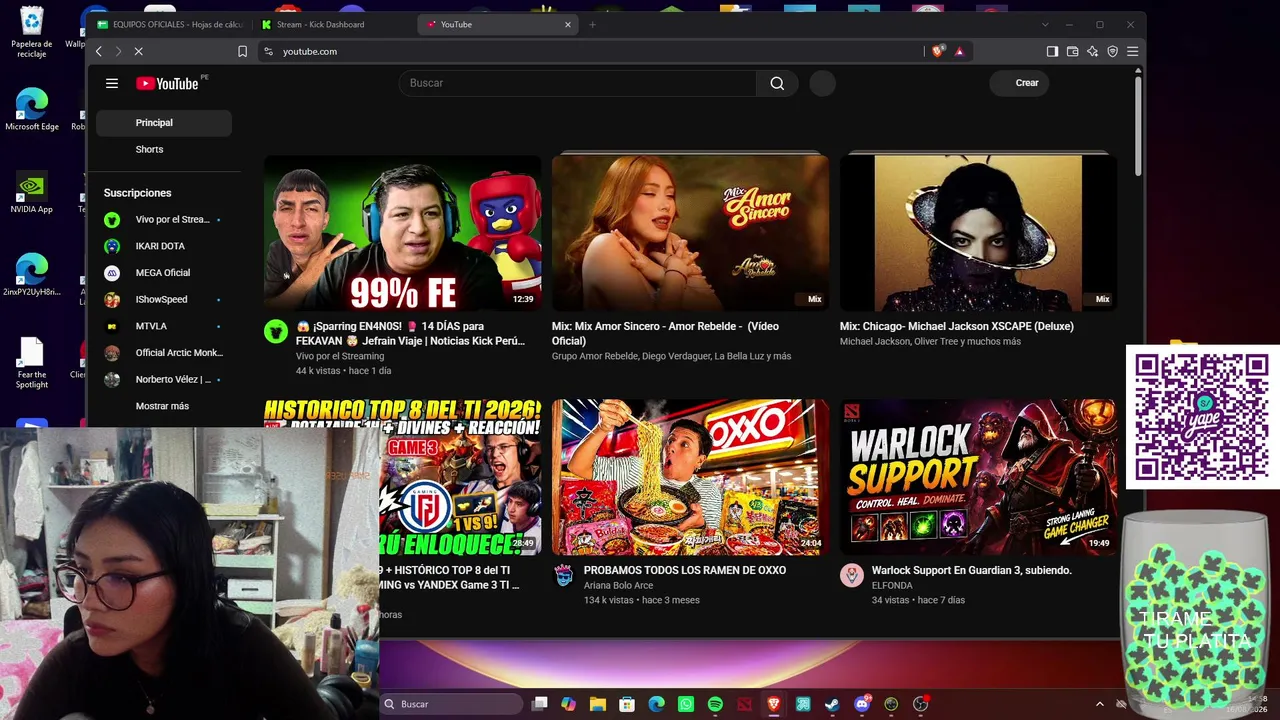The width and height of the screenshot is (1280, 720).
Task: Show hidden system tray icons
Action: (x=1100, y=704)
